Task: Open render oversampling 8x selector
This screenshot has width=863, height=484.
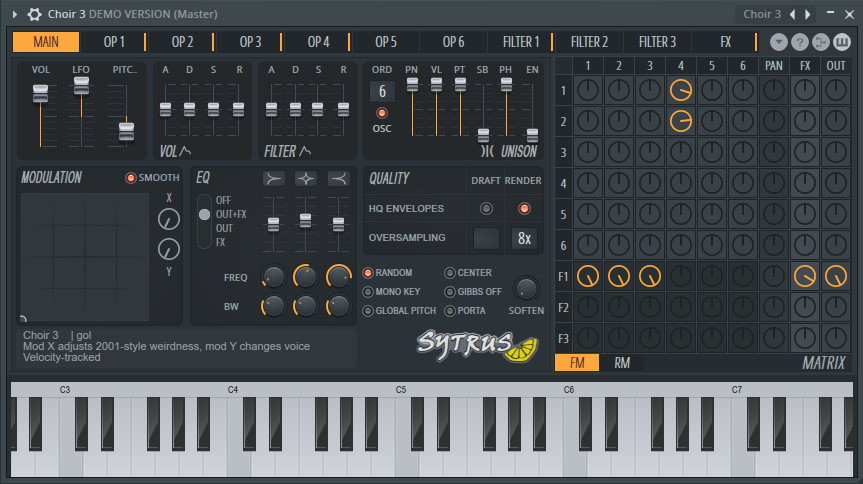Action: [524, 238]
